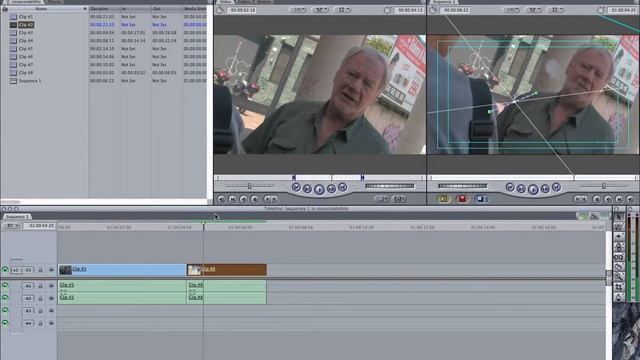Click Play Around Current Frame in Viewer
The height and width of the screenshot is (360, 640).
pos(331,189)
